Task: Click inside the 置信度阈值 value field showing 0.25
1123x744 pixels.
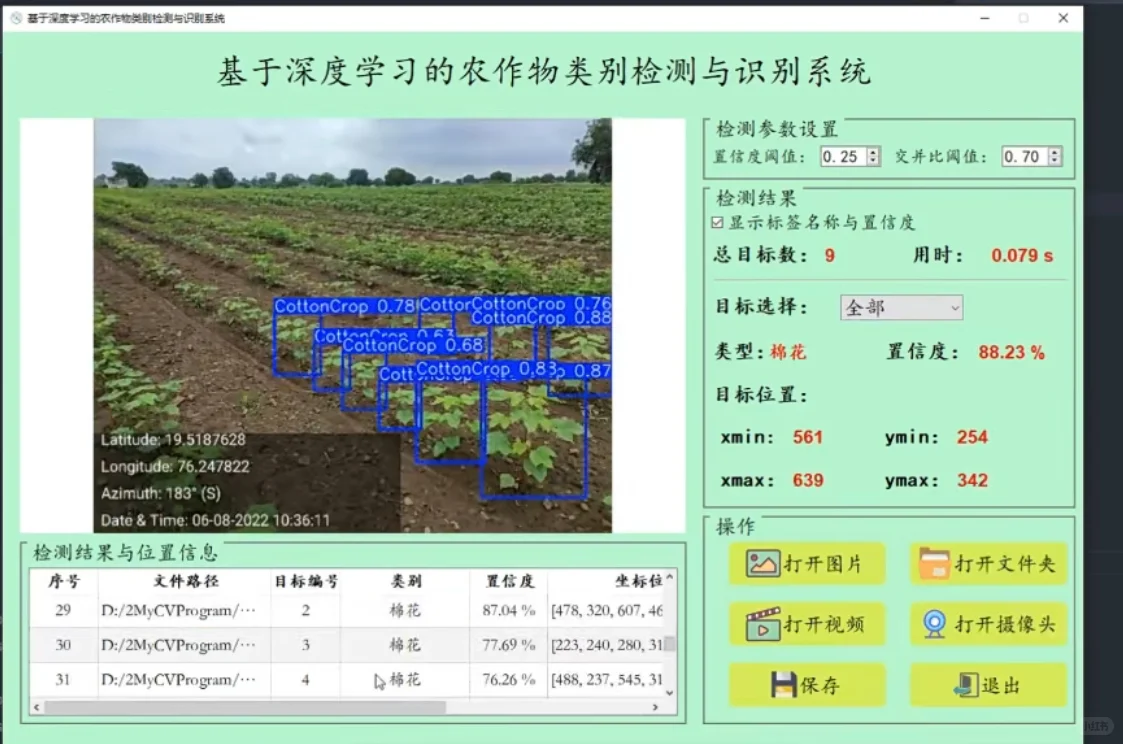Action: coord(845,156)
